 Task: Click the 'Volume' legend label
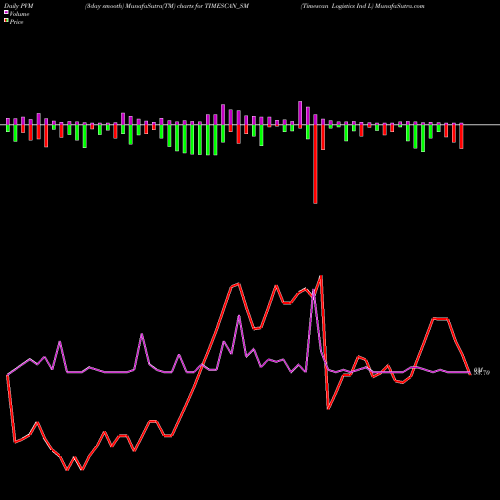point(19,14)
